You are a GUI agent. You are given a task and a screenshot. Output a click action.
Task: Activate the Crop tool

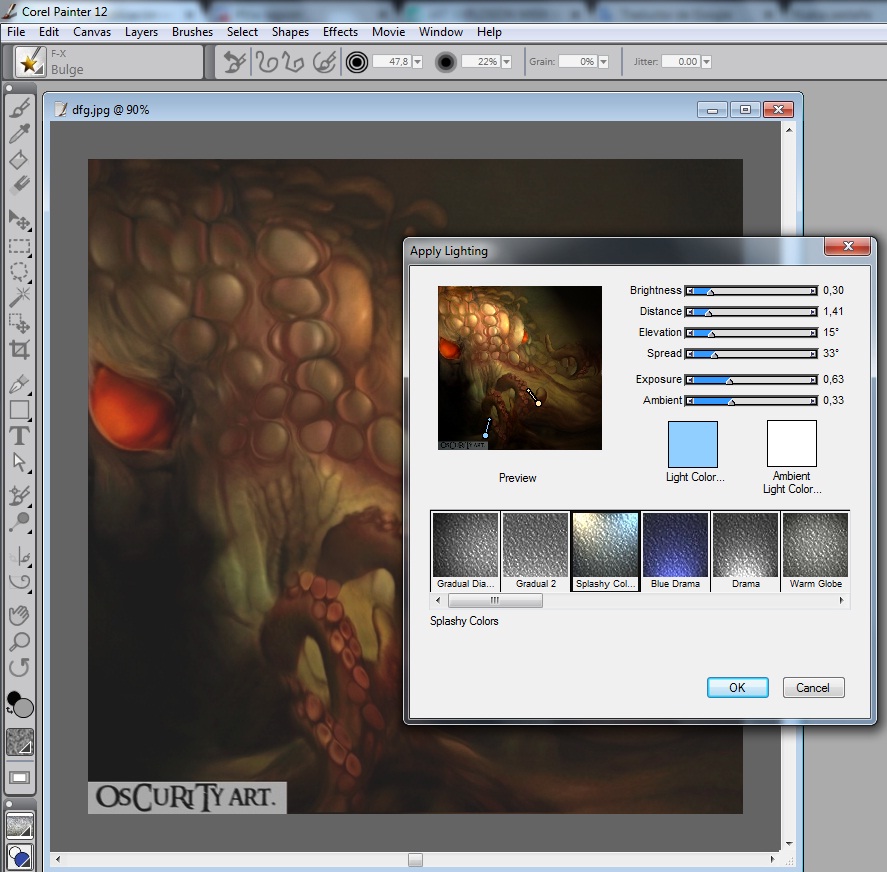(x=19, y=349)
